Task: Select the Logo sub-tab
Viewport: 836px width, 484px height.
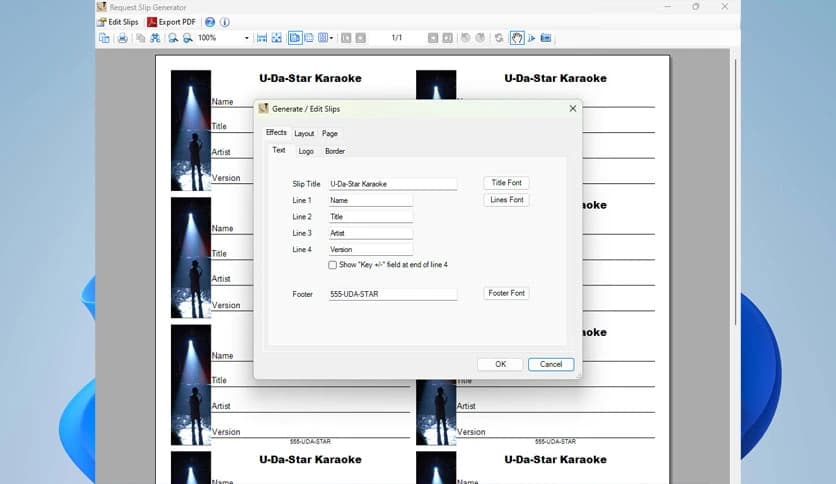Action: coord(306,151)
